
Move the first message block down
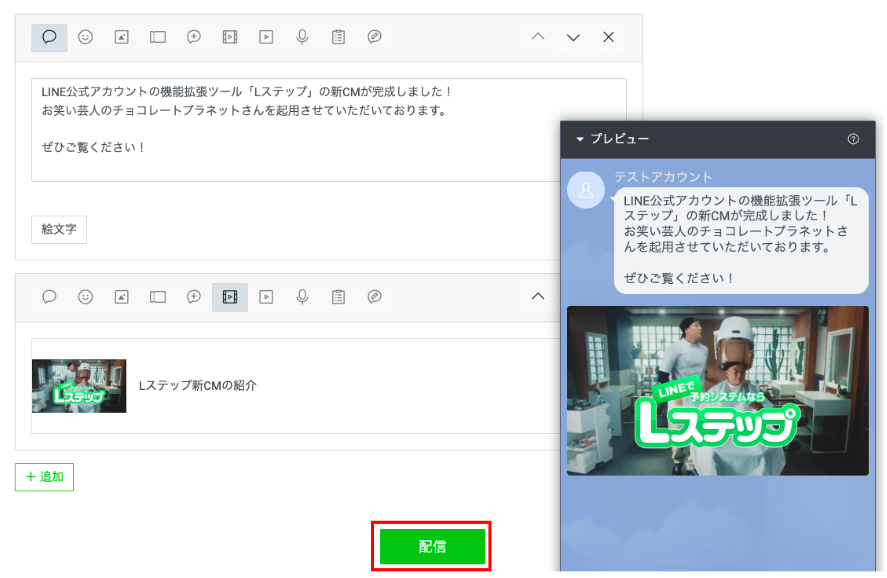coord(573,37)
